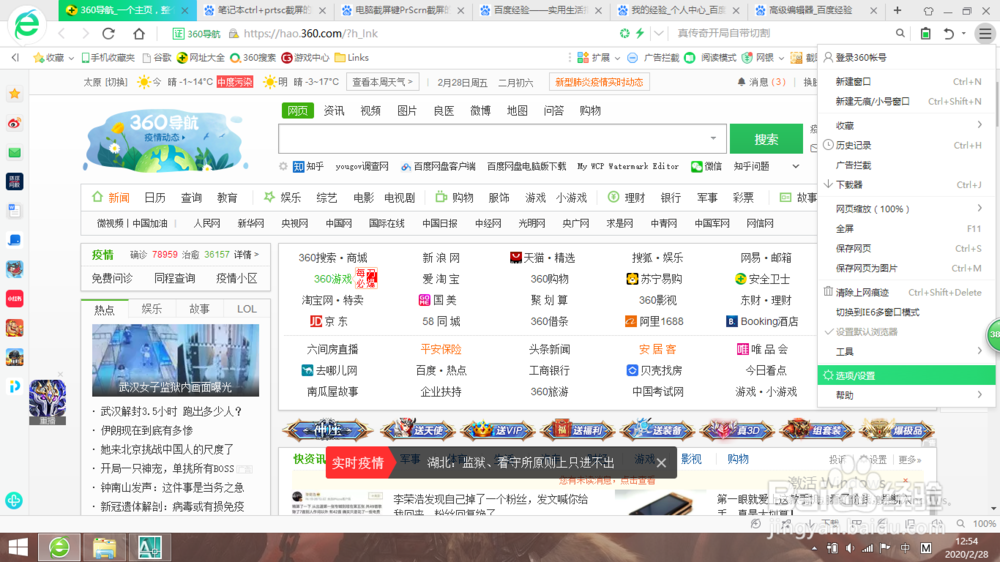Click the 360 browser logo
This screenshot has height=562, width=1000.
pos(27,24)
